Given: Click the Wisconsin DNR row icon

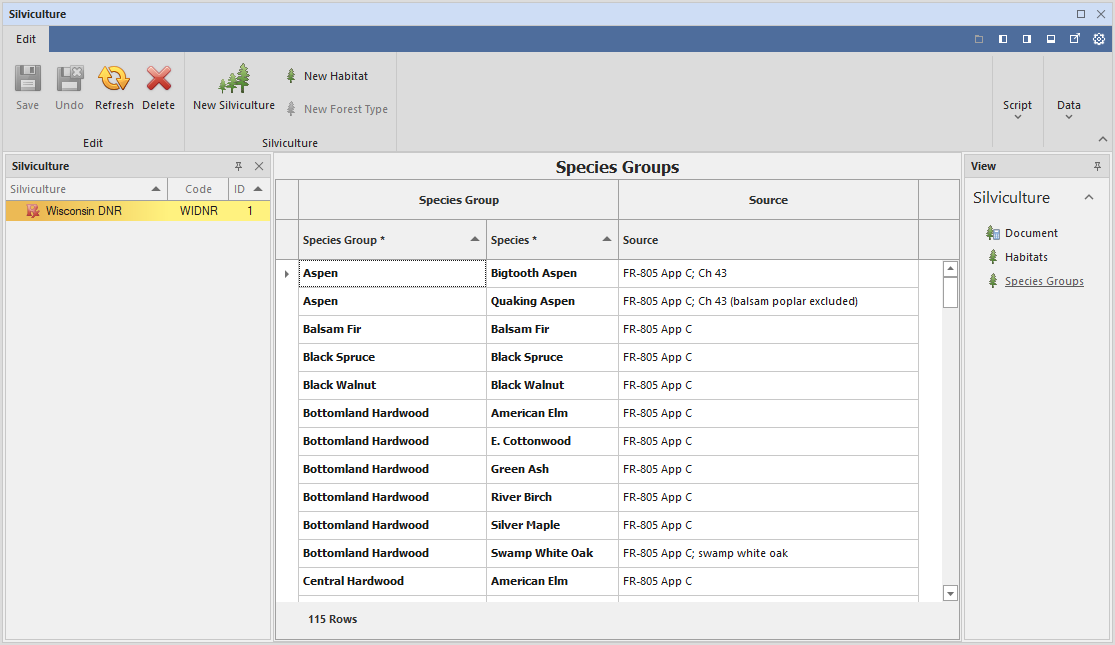Looking at the screenshot, I should point(33,210).
